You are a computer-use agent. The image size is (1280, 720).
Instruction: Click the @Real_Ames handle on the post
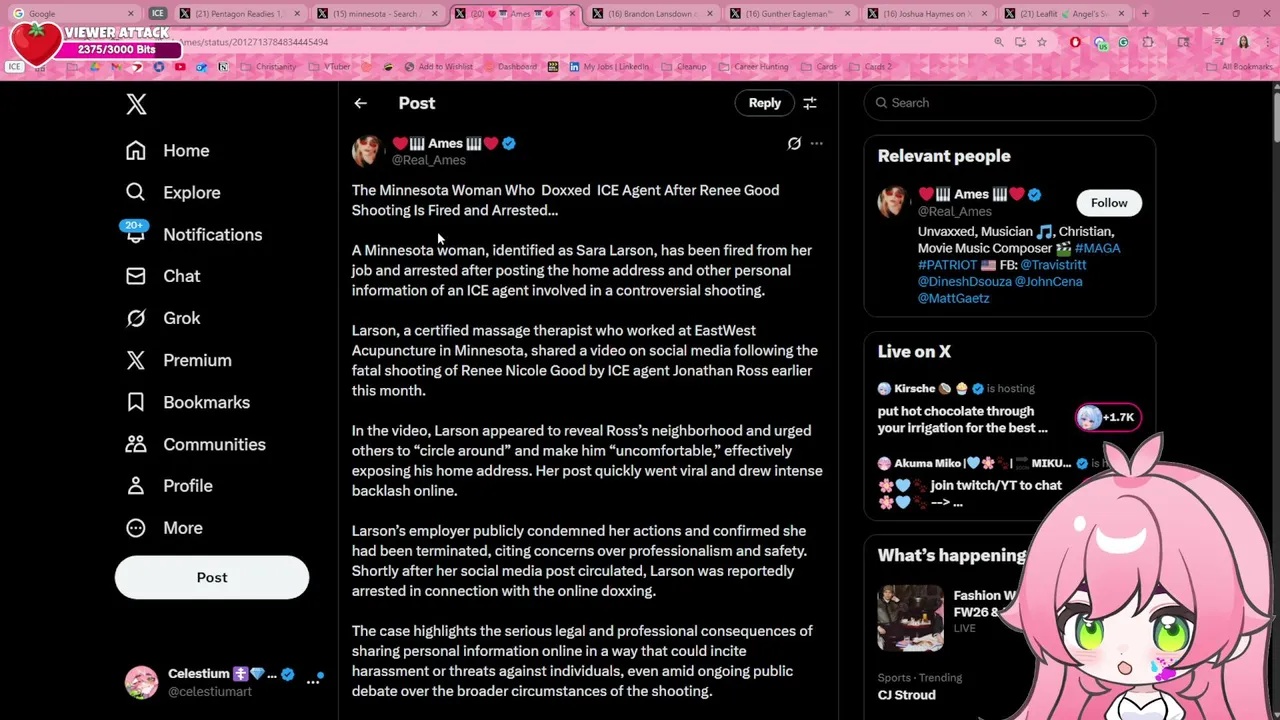point(428,160)
